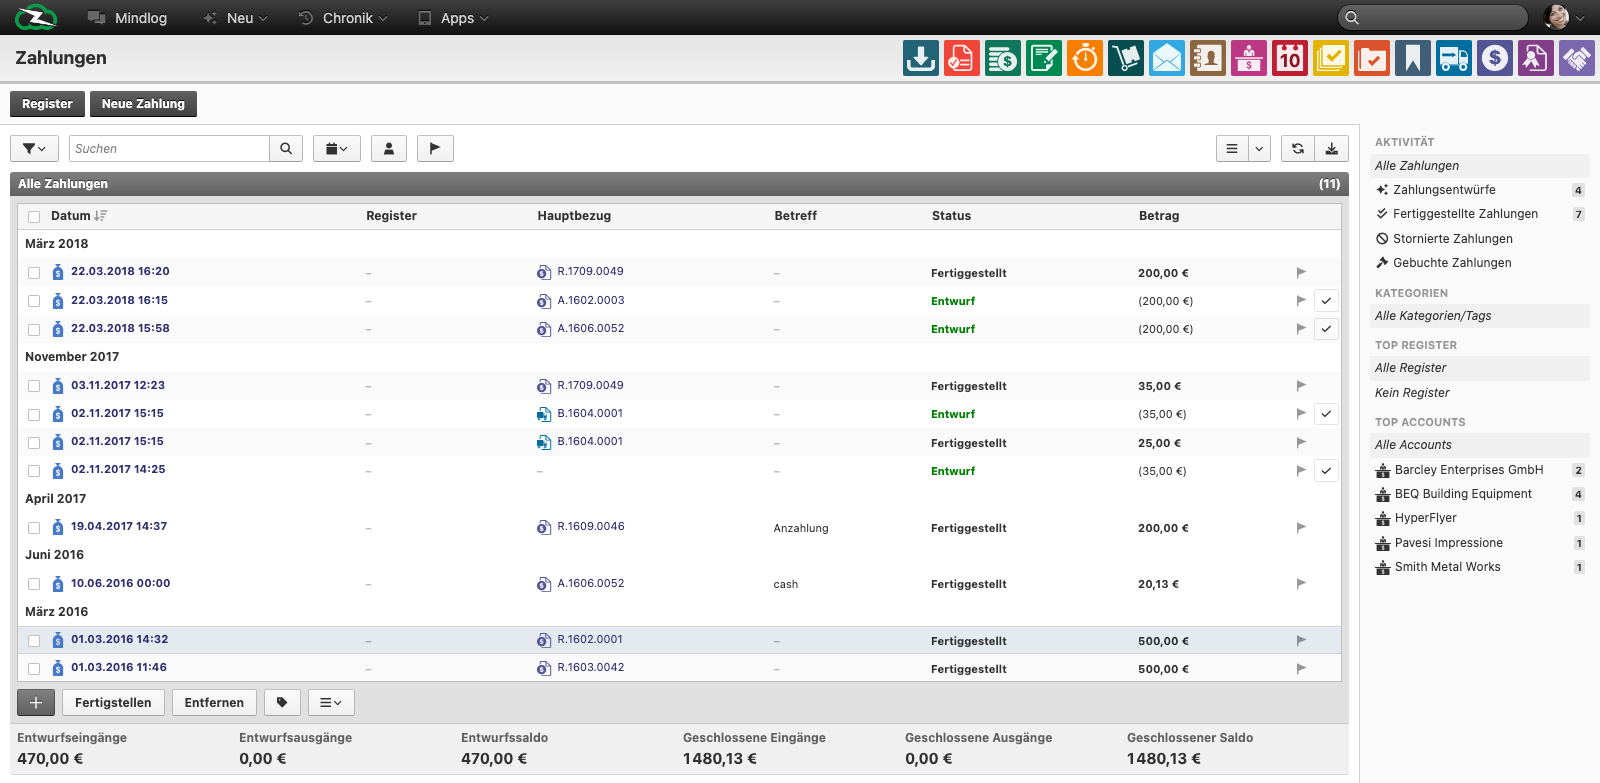Flag the 22.03.2018 16:20 payment row
Screen dimensions: 1600x783
[1301, 272]
